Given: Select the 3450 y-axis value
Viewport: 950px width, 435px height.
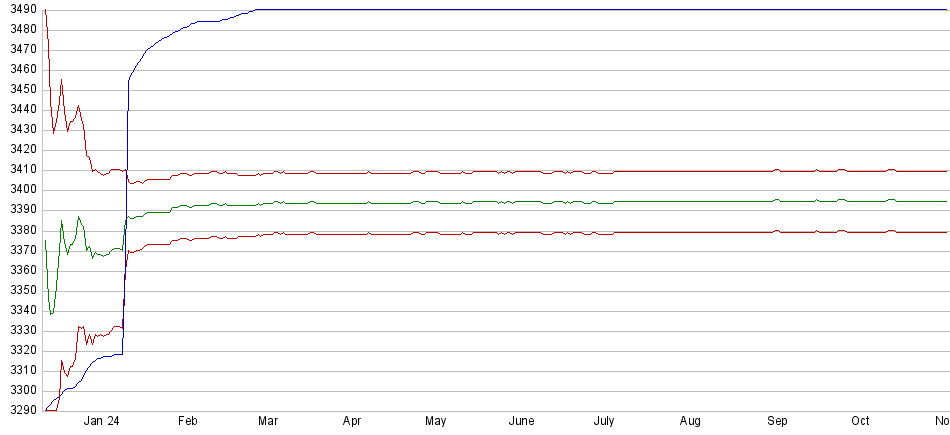Looking at the screenshot, I should tap(19, 90).
